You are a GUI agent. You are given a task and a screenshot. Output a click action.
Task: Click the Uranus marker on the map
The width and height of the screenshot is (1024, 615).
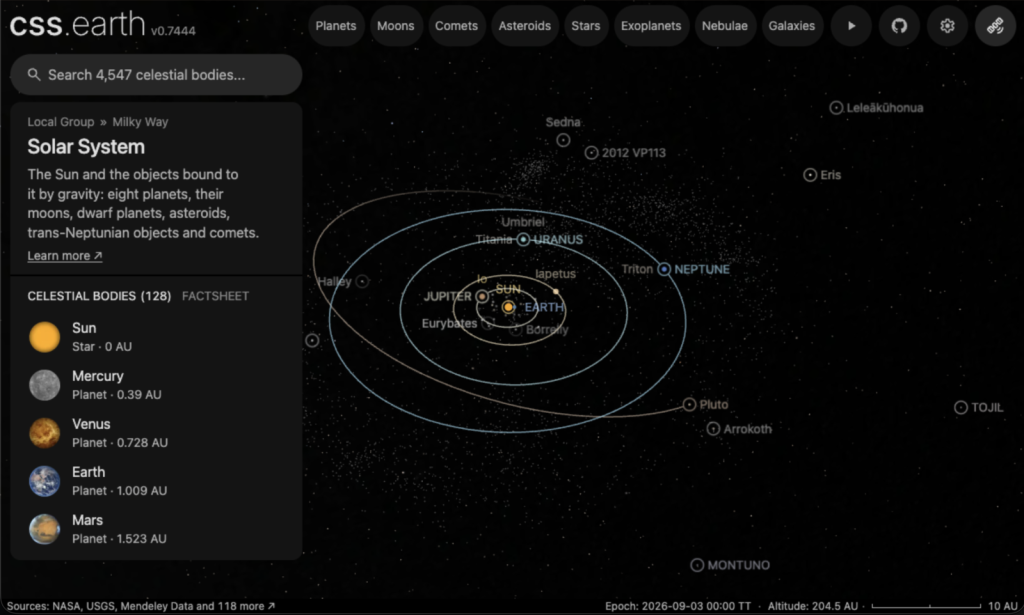(x=523, y=240)
